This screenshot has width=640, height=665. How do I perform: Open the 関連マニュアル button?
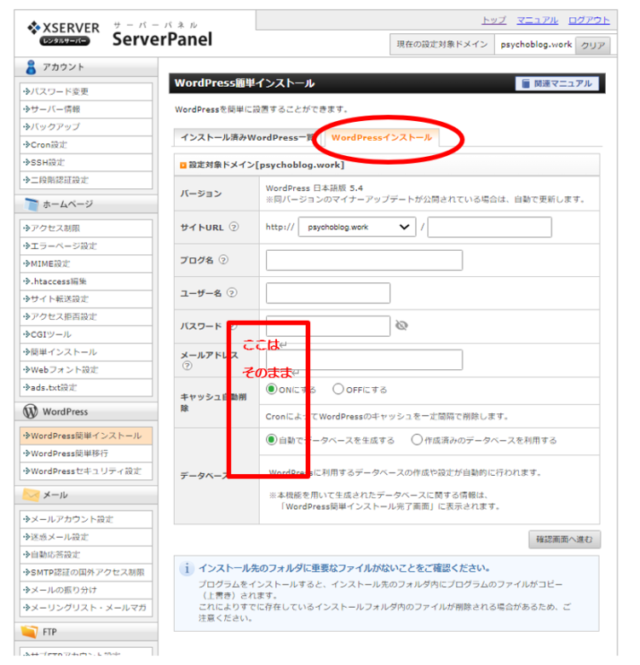[x=557, y=84]
